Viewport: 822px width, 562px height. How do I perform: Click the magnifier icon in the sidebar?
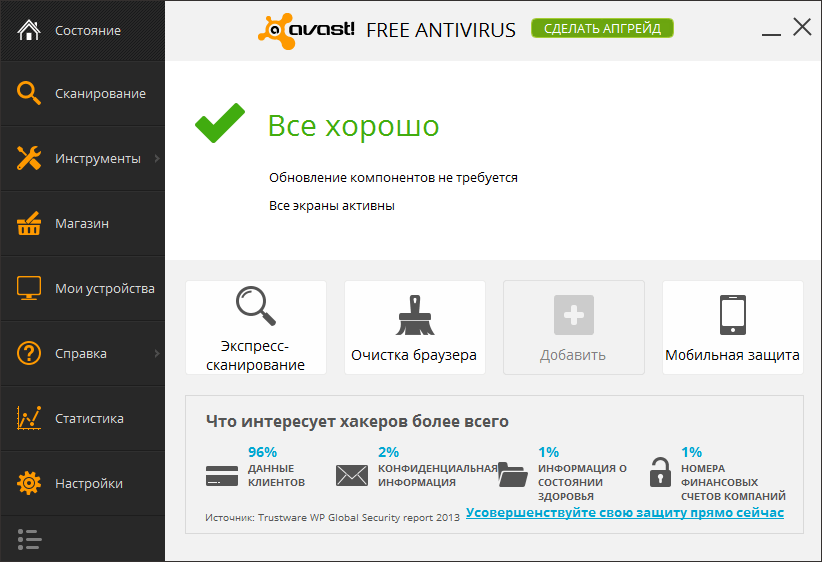click(x=28, y=93)
